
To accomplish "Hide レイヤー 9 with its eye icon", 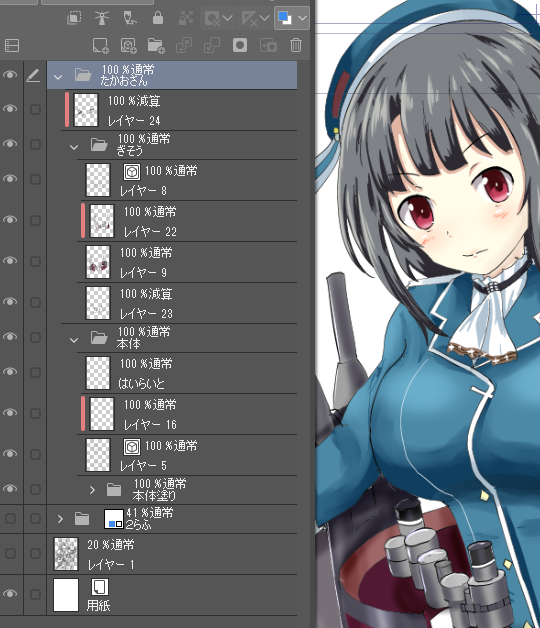I will click(x=10, y=261).
